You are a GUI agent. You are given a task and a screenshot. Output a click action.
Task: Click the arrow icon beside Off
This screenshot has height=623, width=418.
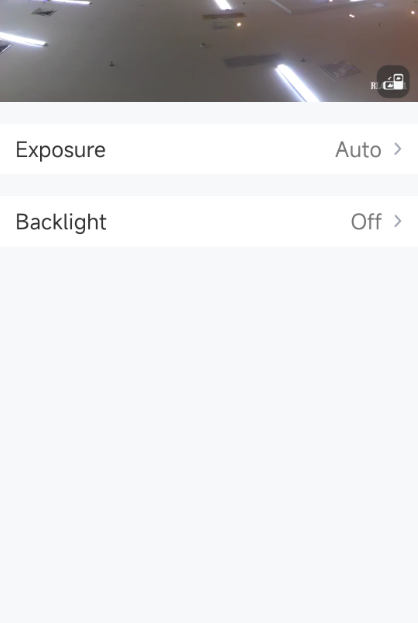398,221
